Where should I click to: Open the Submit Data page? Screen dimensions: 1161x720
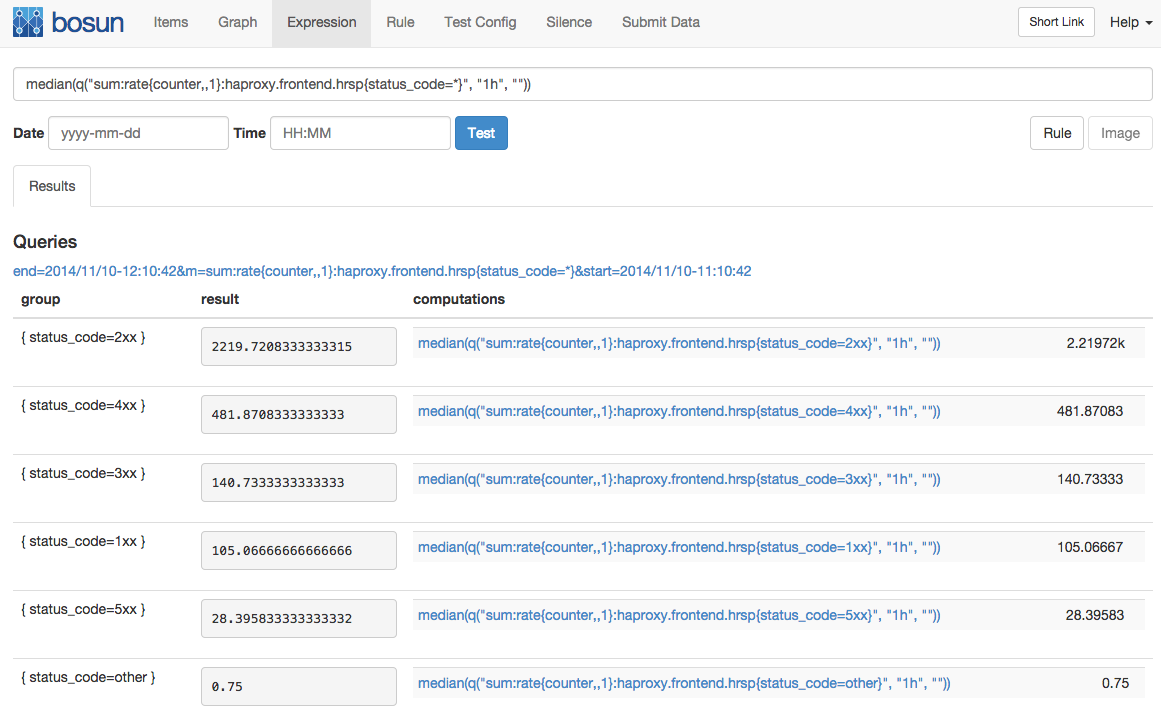pos(660,22)
